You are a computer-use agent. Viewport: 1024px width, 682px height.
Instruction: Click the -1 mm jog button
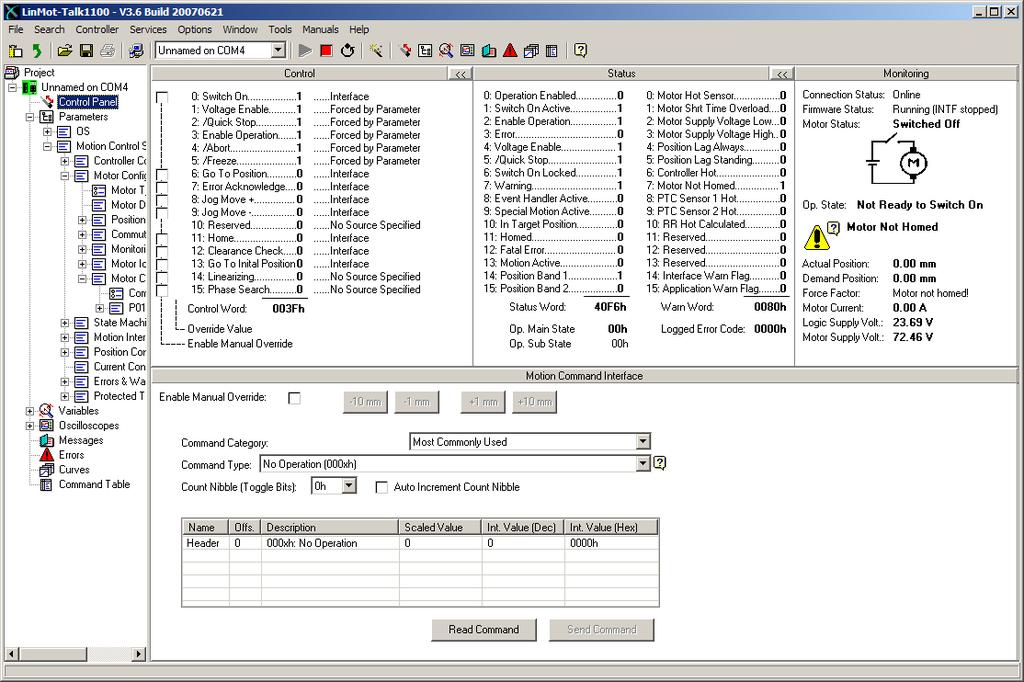click(417, 402)
